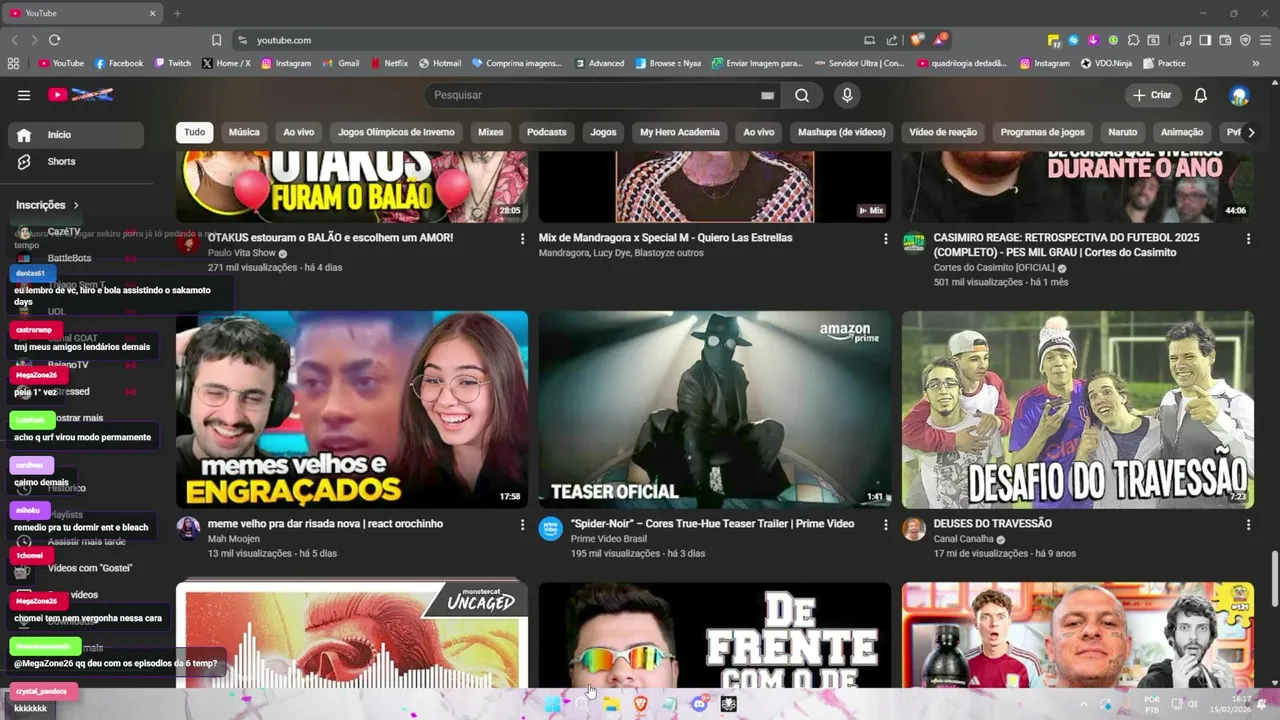Open the Netflix bookmark
This screenshot has width=1280, height=720.
point(390,63)
